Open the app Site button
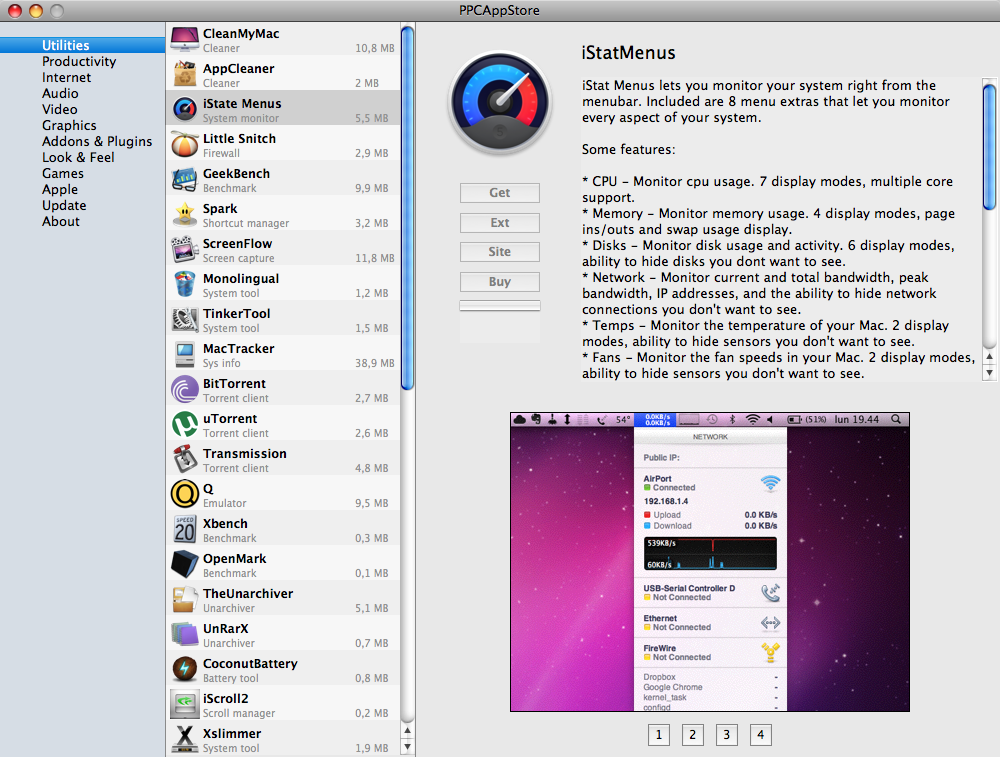 tap(500, 252)
